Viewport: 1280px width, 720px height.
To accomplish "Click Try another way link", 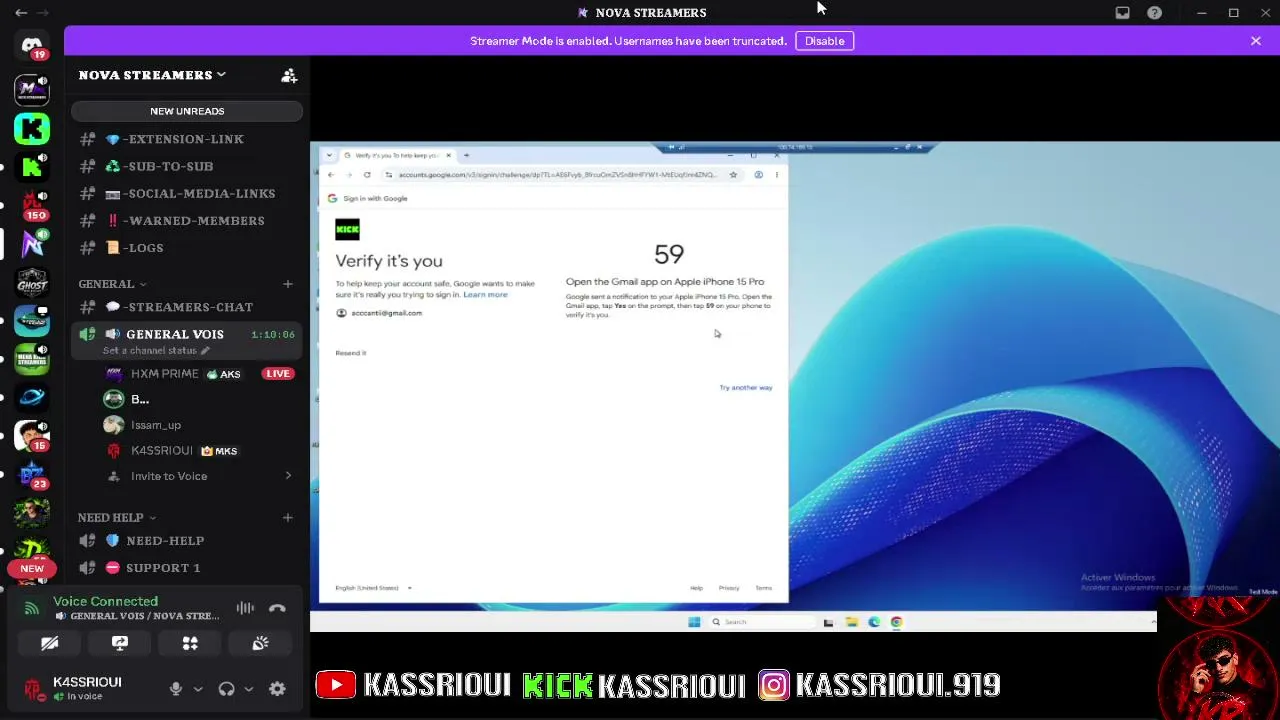I will coord(746,387).
